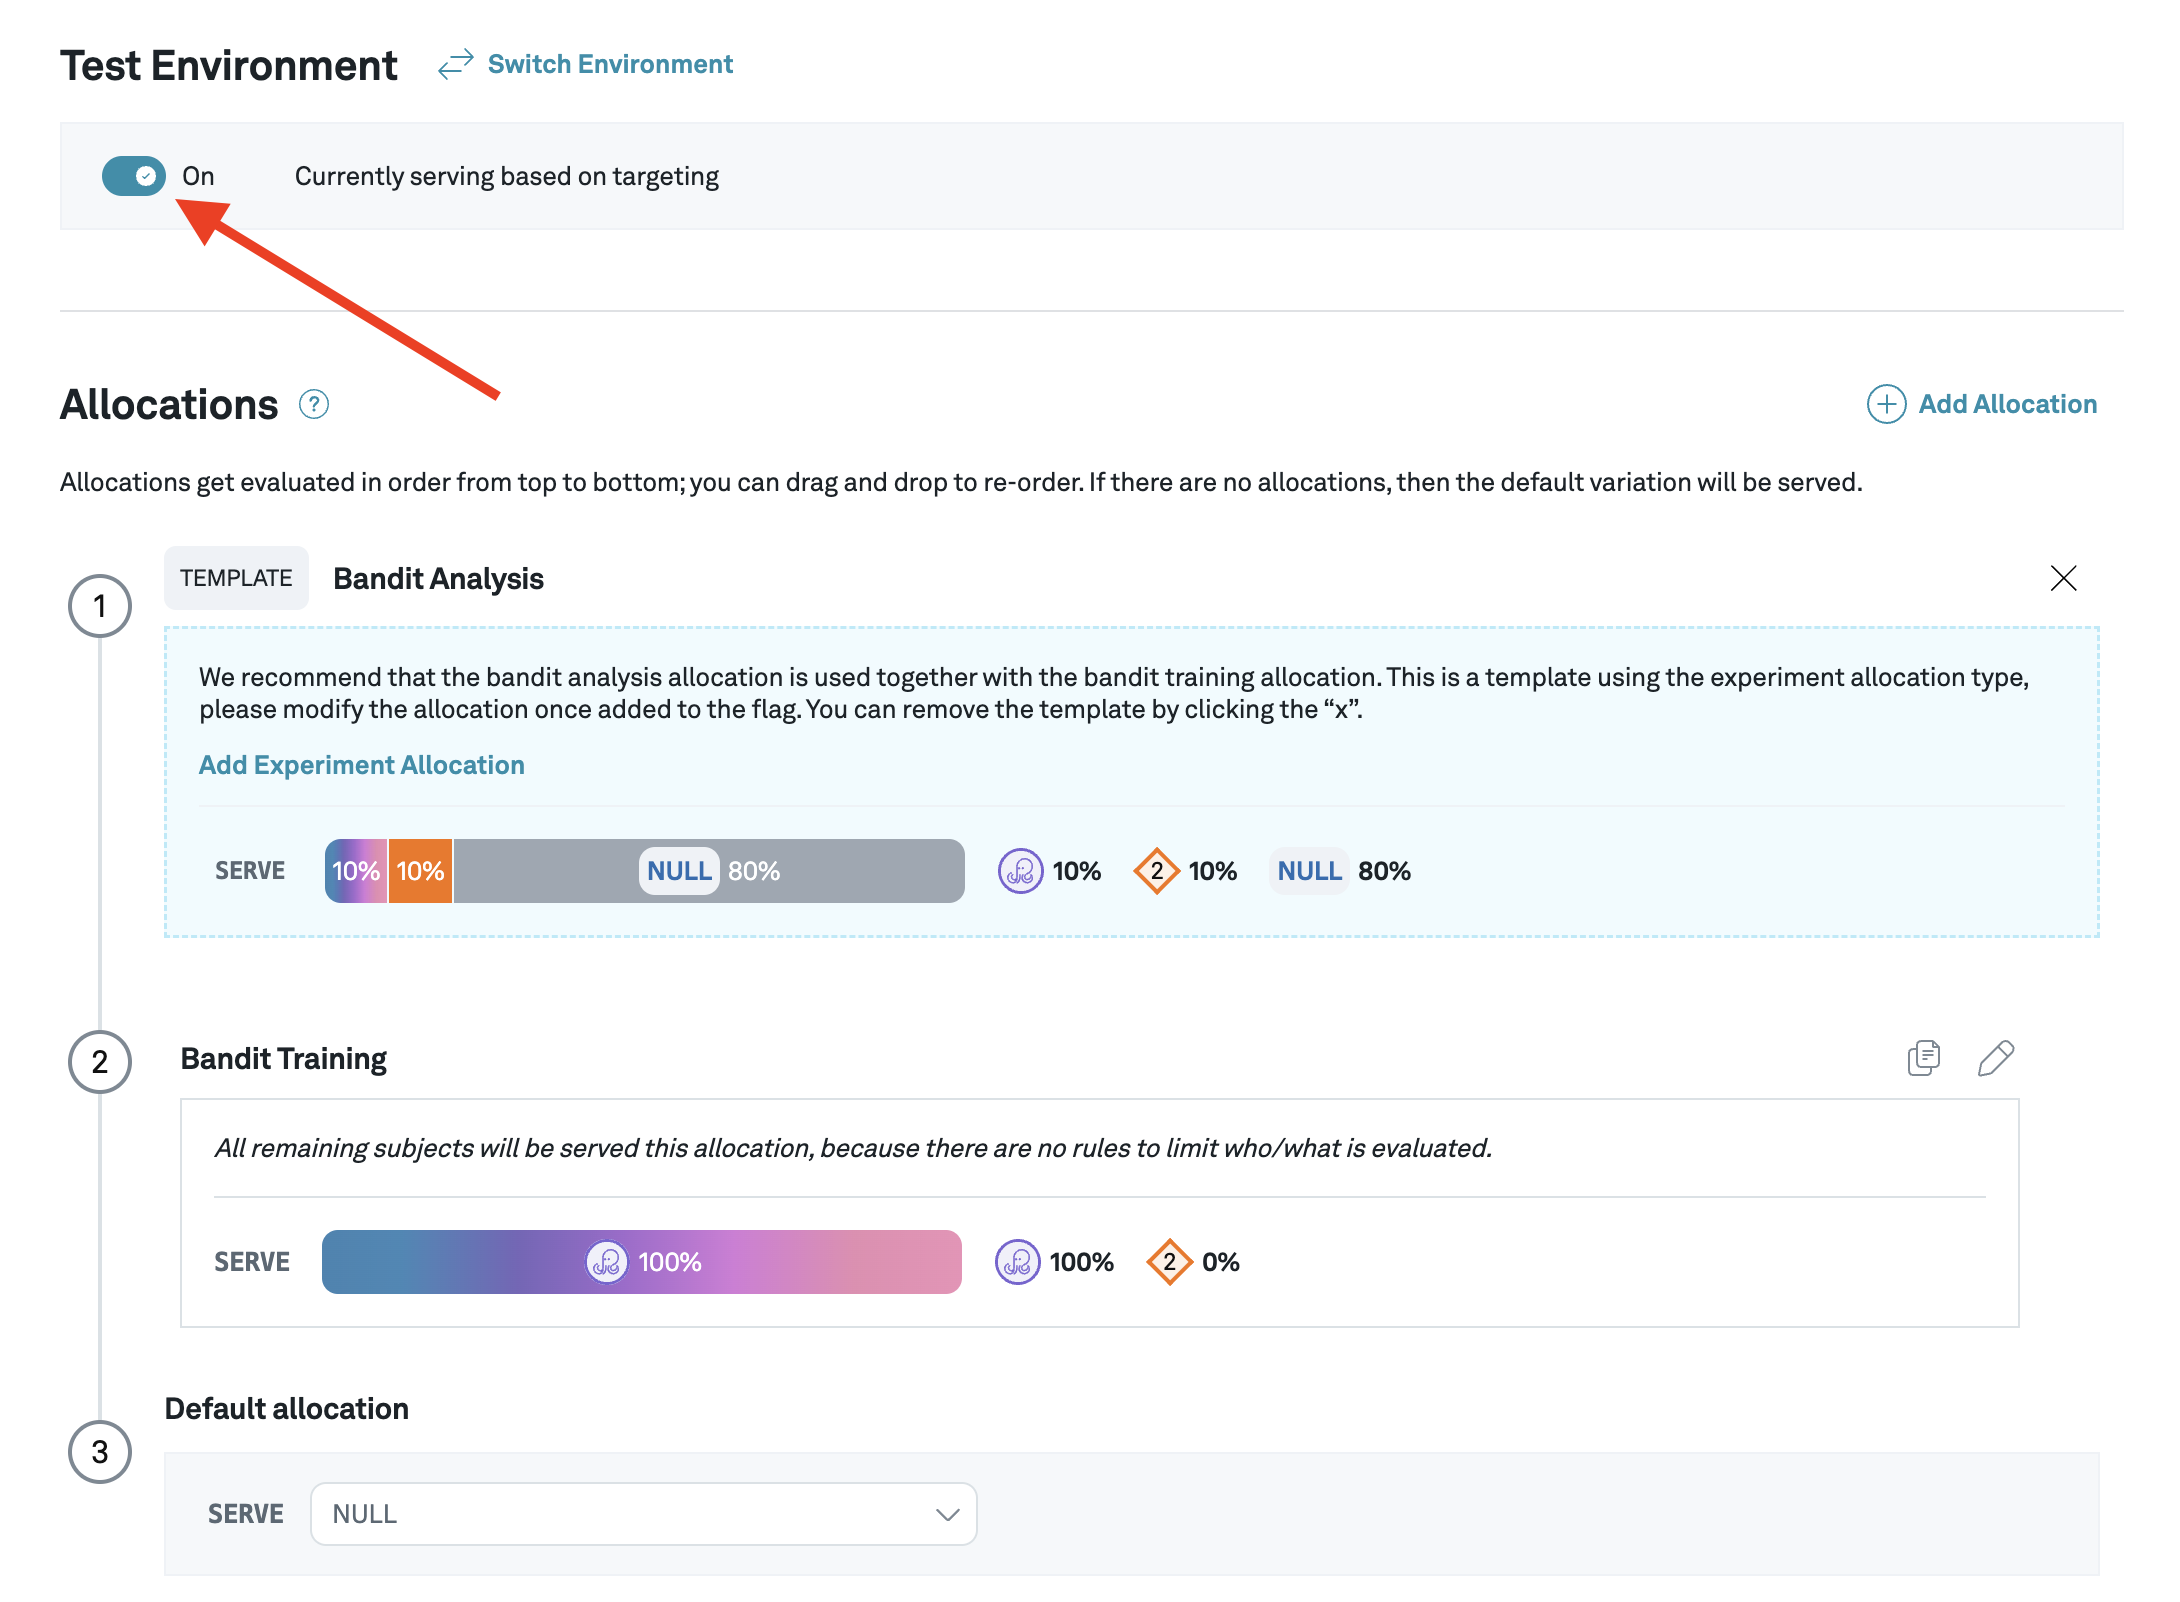
Task: Click the orange diamond icon next to 0%
Action: point(1169,1262)
